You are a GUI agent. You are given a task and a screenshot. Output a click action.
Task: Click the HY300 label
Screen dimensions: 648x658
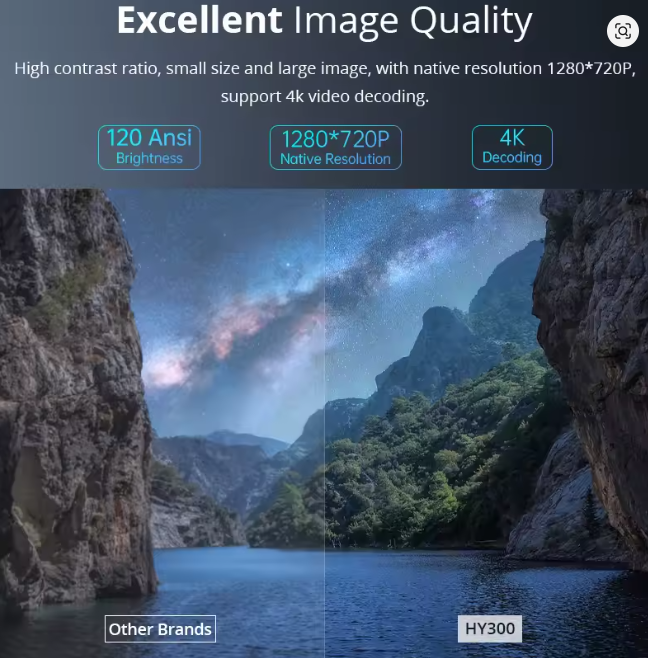tap(490, 629)
